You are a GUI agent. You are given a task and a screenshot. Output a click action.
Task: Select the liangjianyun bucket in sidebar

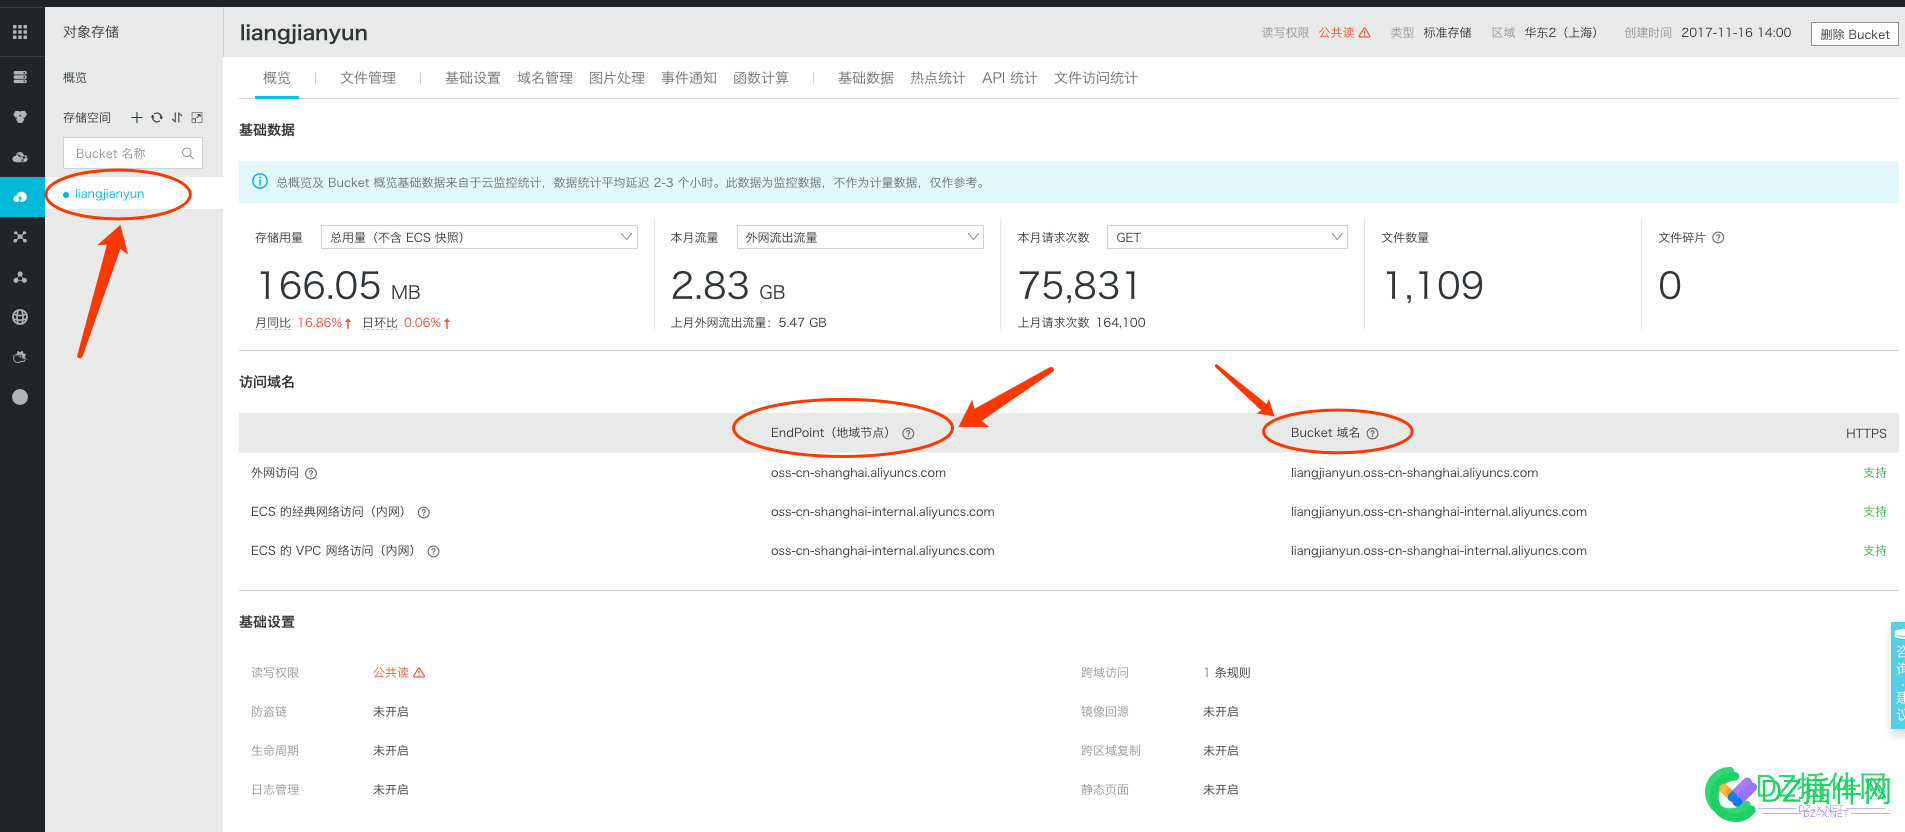109,194
